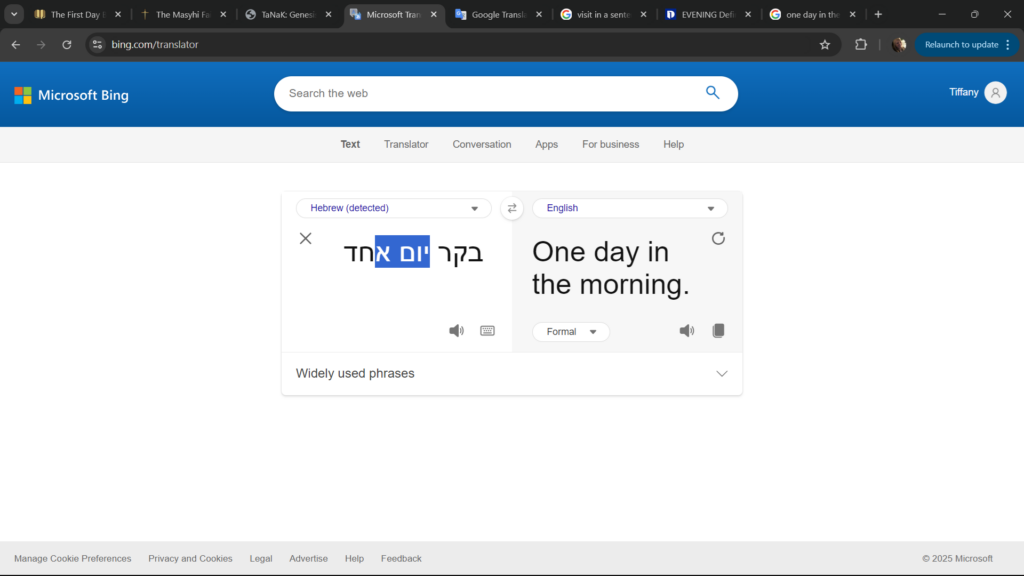Viewport: 1024px width, 576px height.
Task: Swap source and target languages
Action: [512, 208]
